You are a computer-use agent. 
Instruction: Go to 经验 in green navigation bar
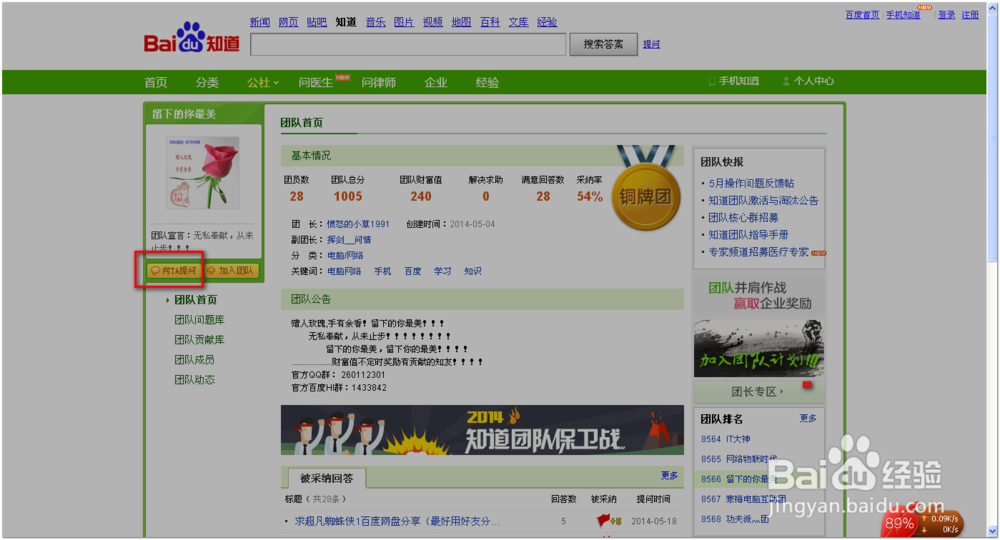(x=487, y=82)
